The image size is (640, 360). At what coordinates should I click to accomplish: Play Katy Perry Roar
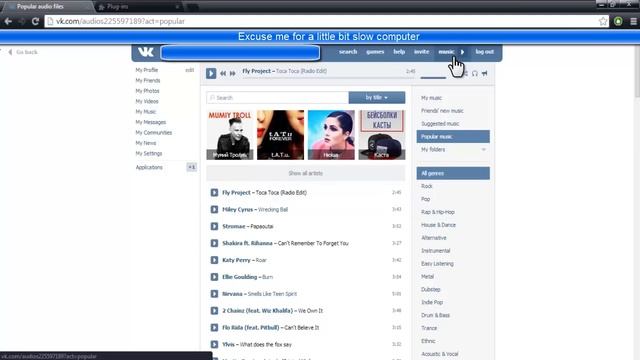click(214, 260)
